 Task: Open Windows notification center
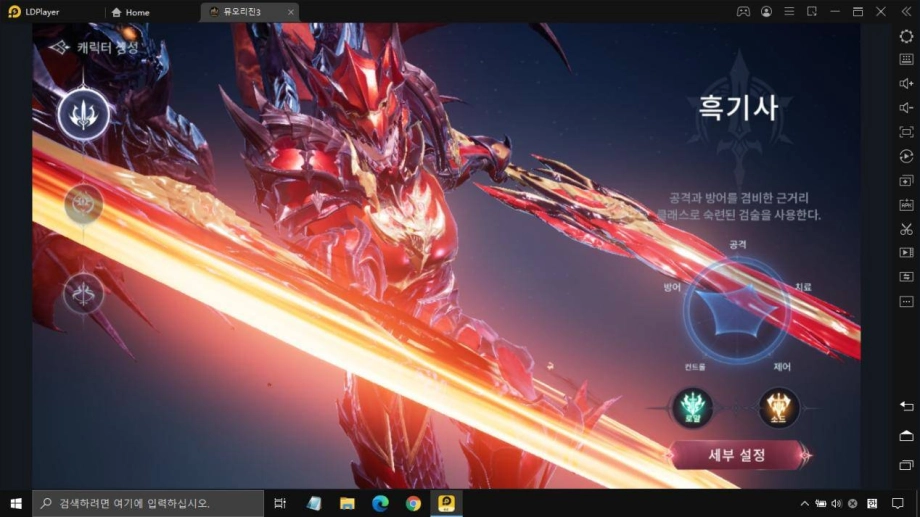pos(898,504)
